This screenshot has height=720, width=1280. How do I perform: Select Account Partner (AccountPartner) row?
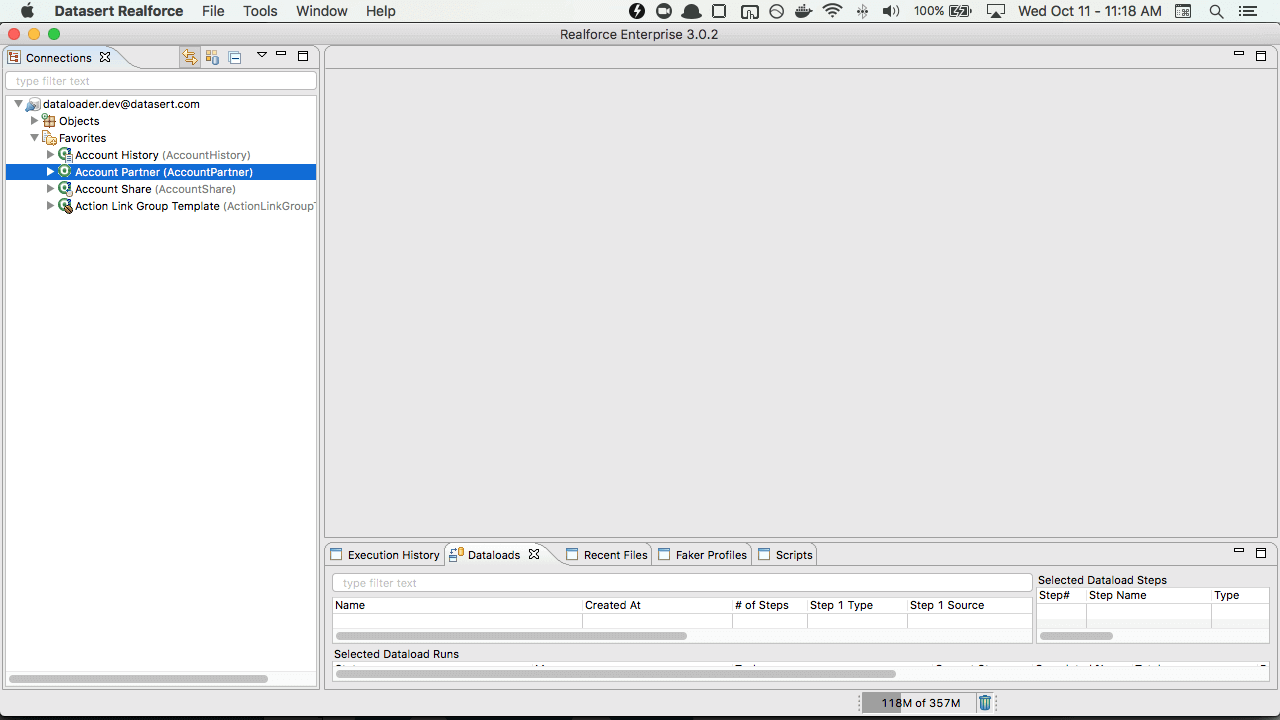tap(161, 172)
